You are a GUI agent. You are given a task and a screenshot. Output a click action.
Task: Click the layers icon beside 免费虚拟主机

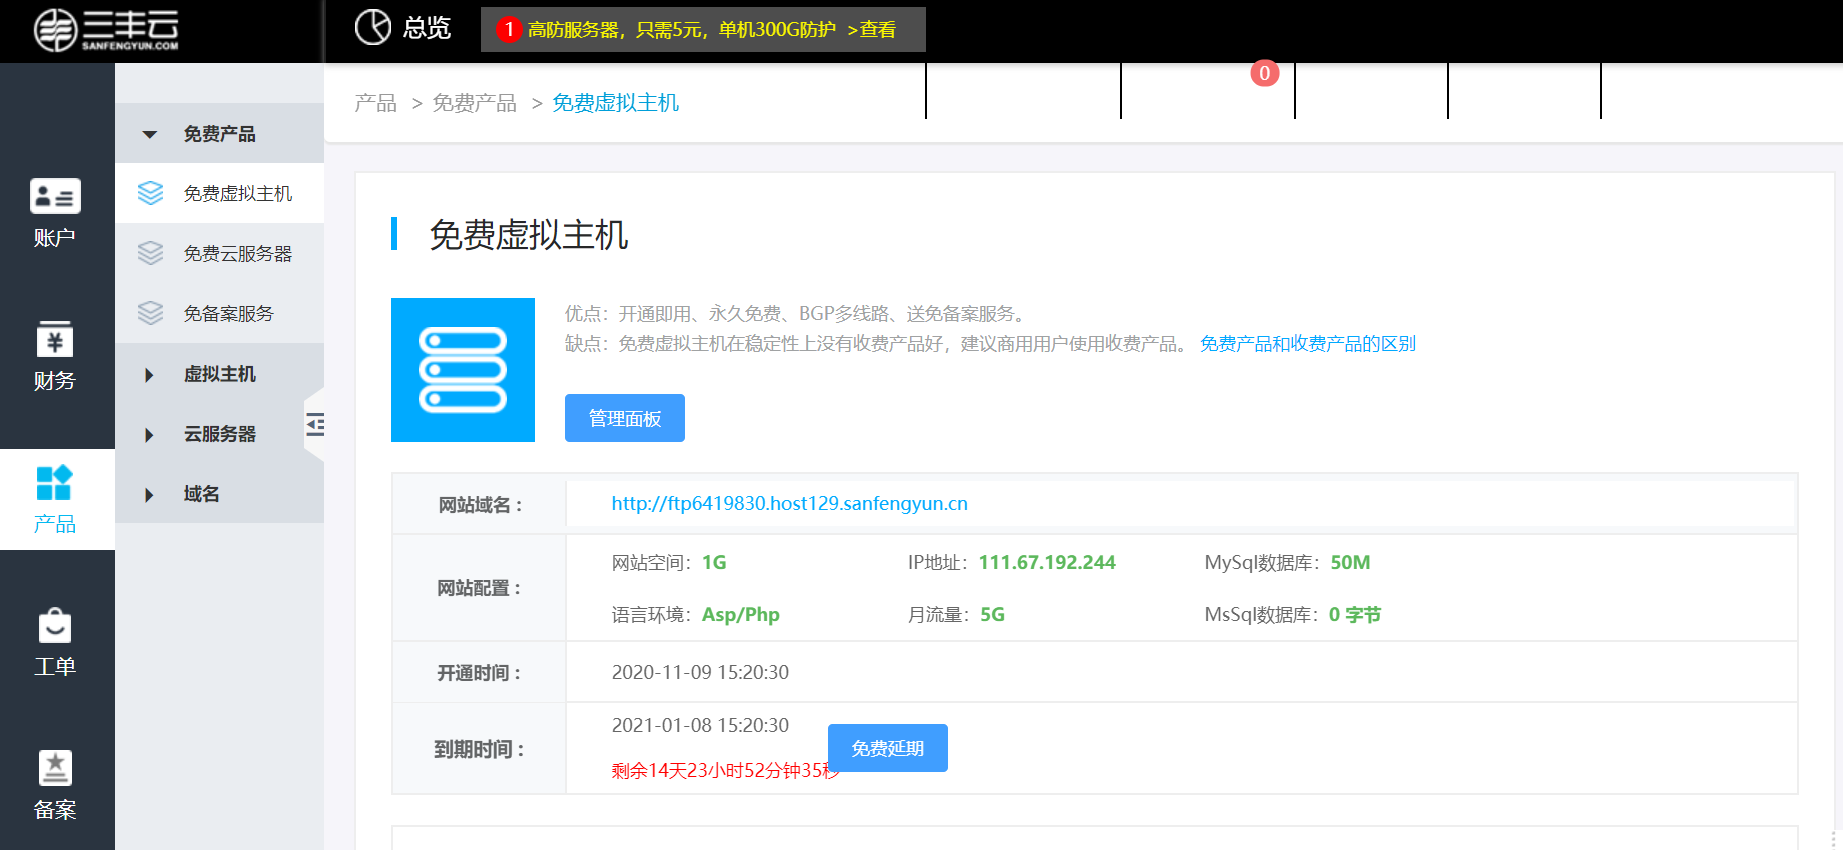pyautogui.click(x=150, y=193)
